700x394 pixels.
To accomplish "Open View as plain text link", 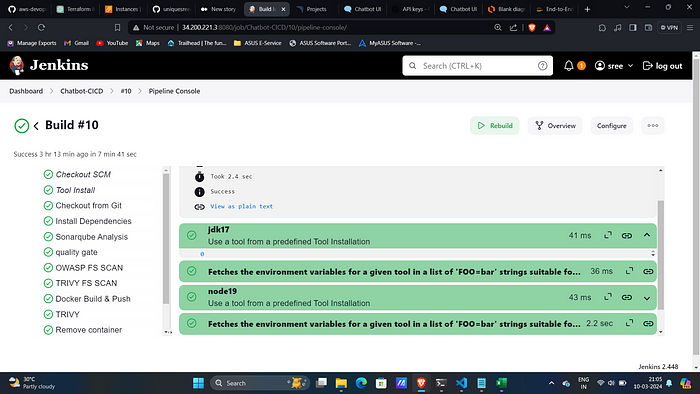I will point(242,206).
